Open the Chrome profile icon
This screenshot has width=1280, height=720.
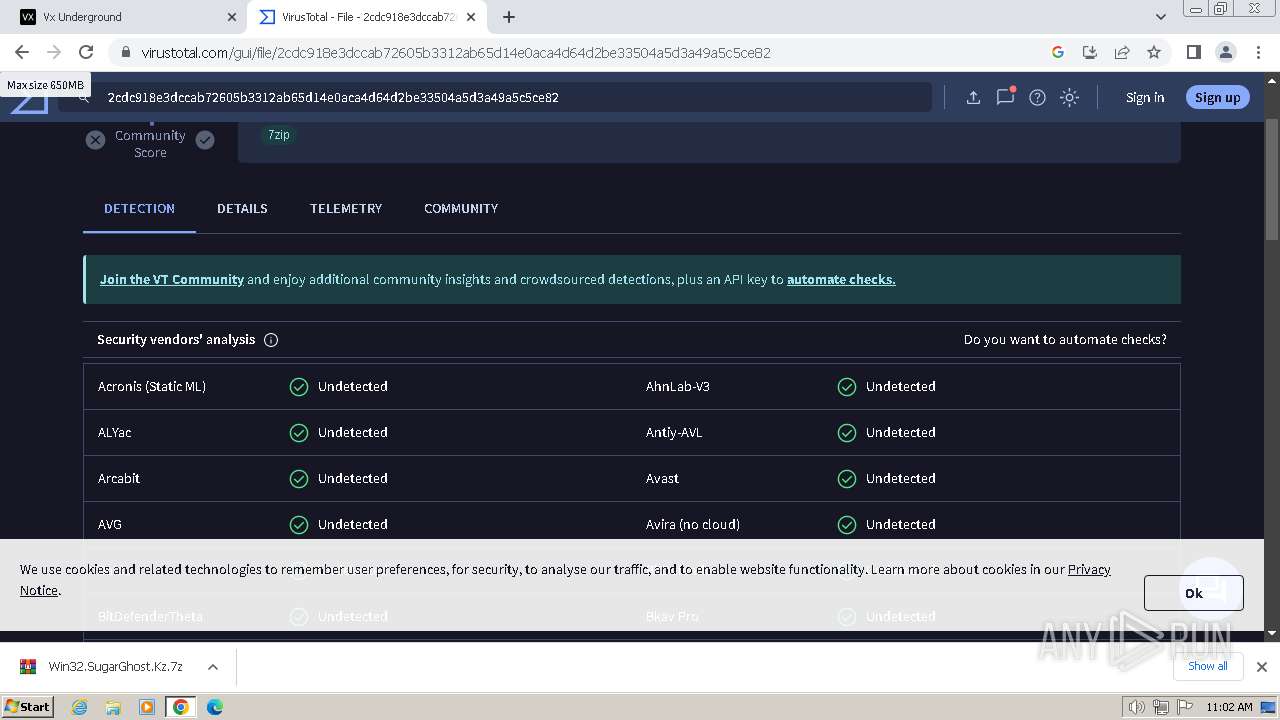point(1225,52)
